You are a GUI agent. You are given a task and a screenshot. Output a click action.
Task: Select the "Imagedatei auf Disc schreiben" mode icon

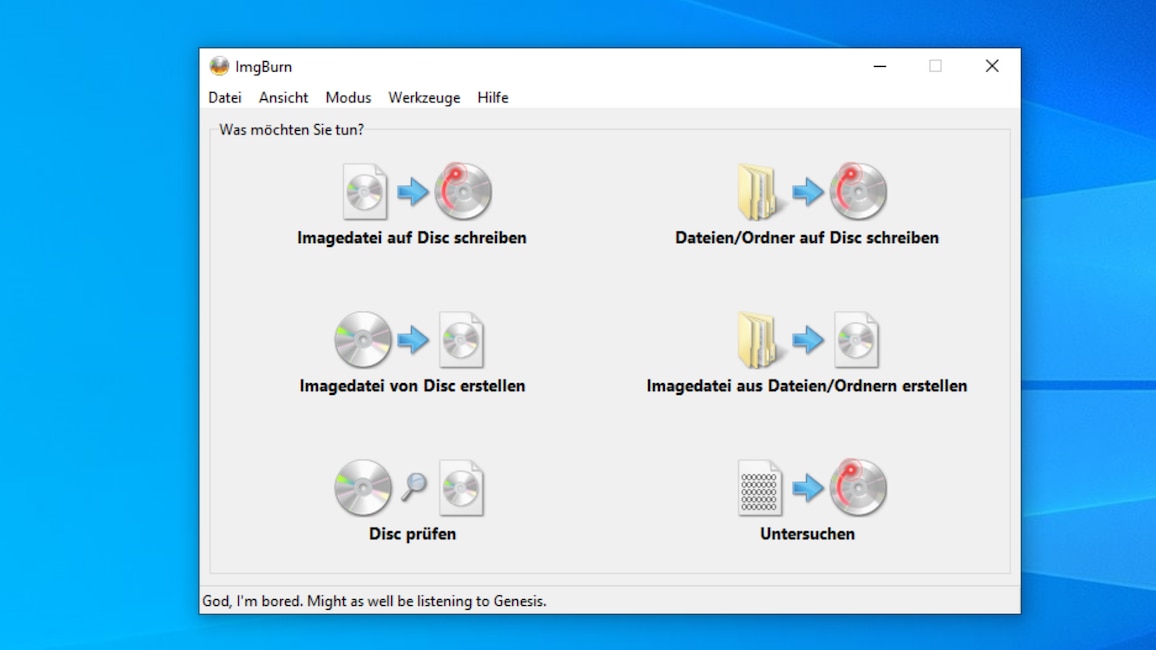[412, 192]
